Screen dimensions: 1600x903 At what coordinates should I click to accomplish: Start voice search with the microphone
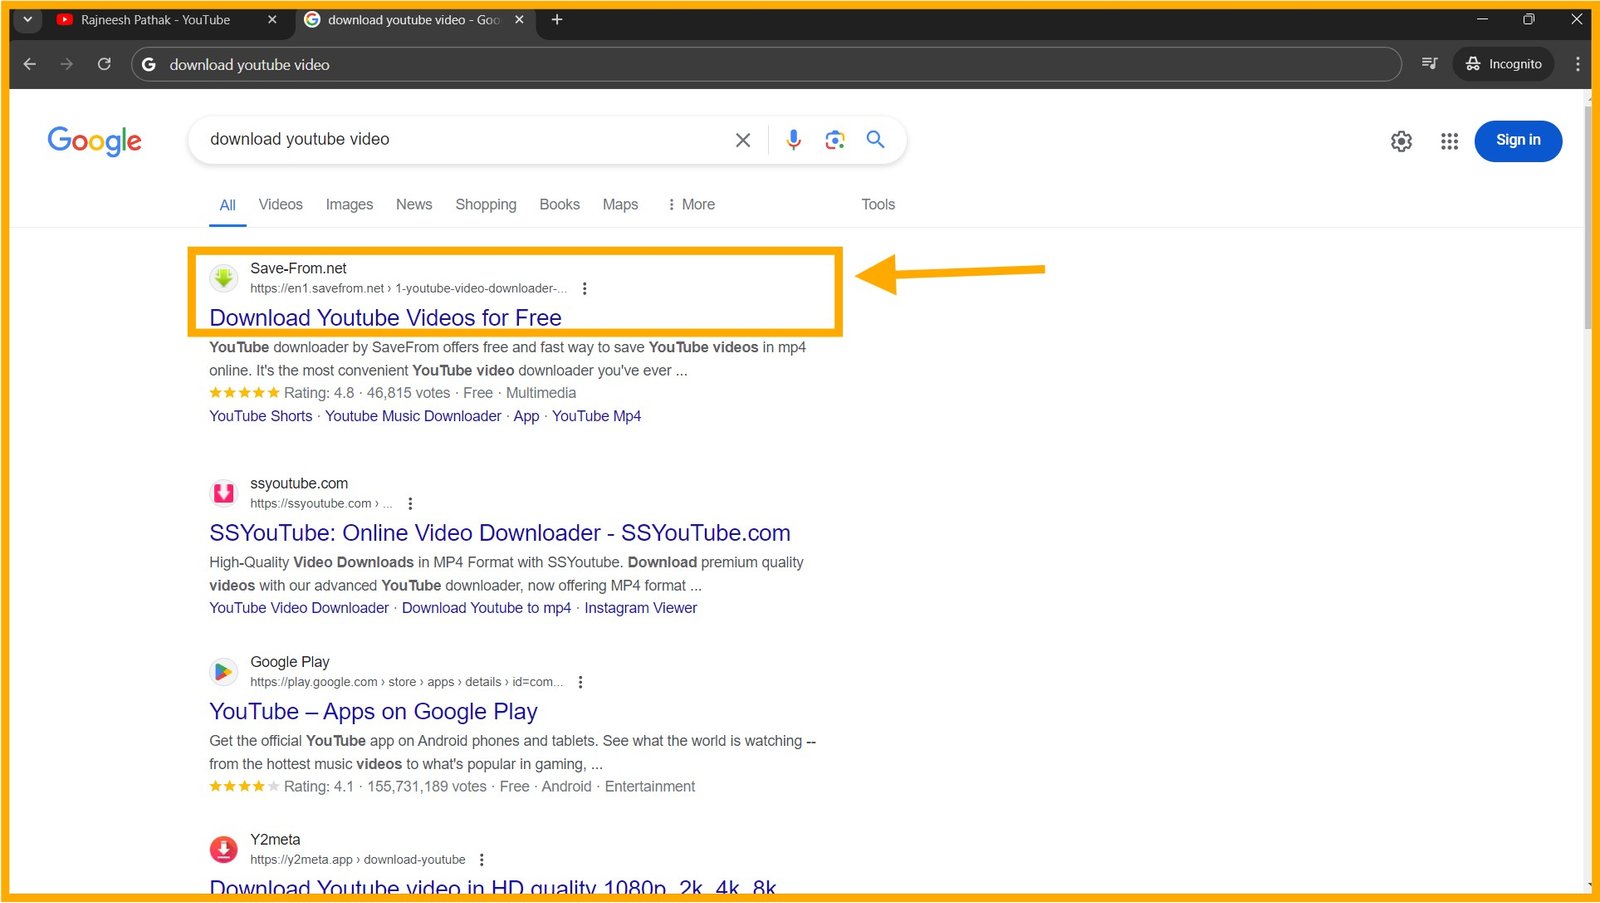coord(793,140)
